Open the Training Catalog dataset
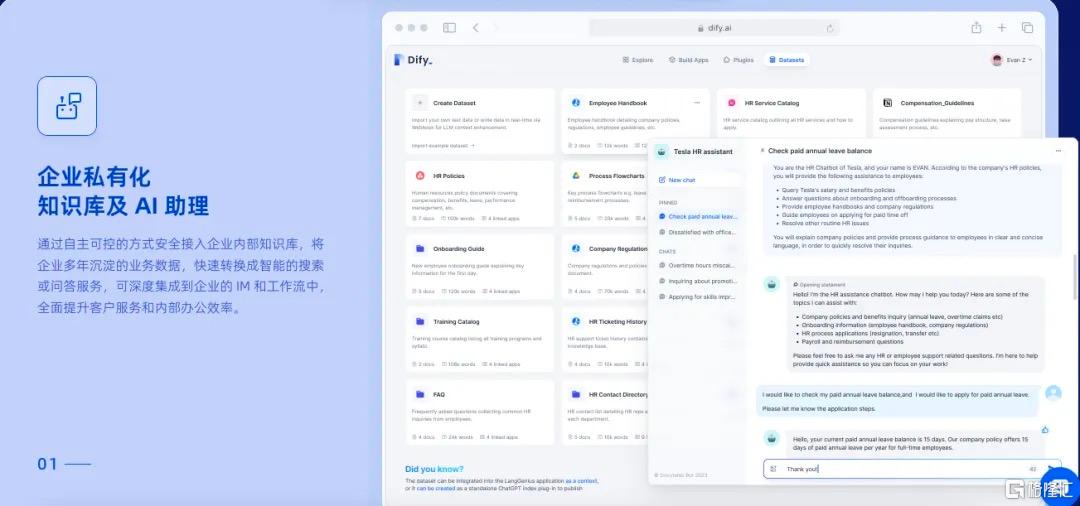Image resolution: width=1080 pixels, height=506 pixels. tap(479, 339)
